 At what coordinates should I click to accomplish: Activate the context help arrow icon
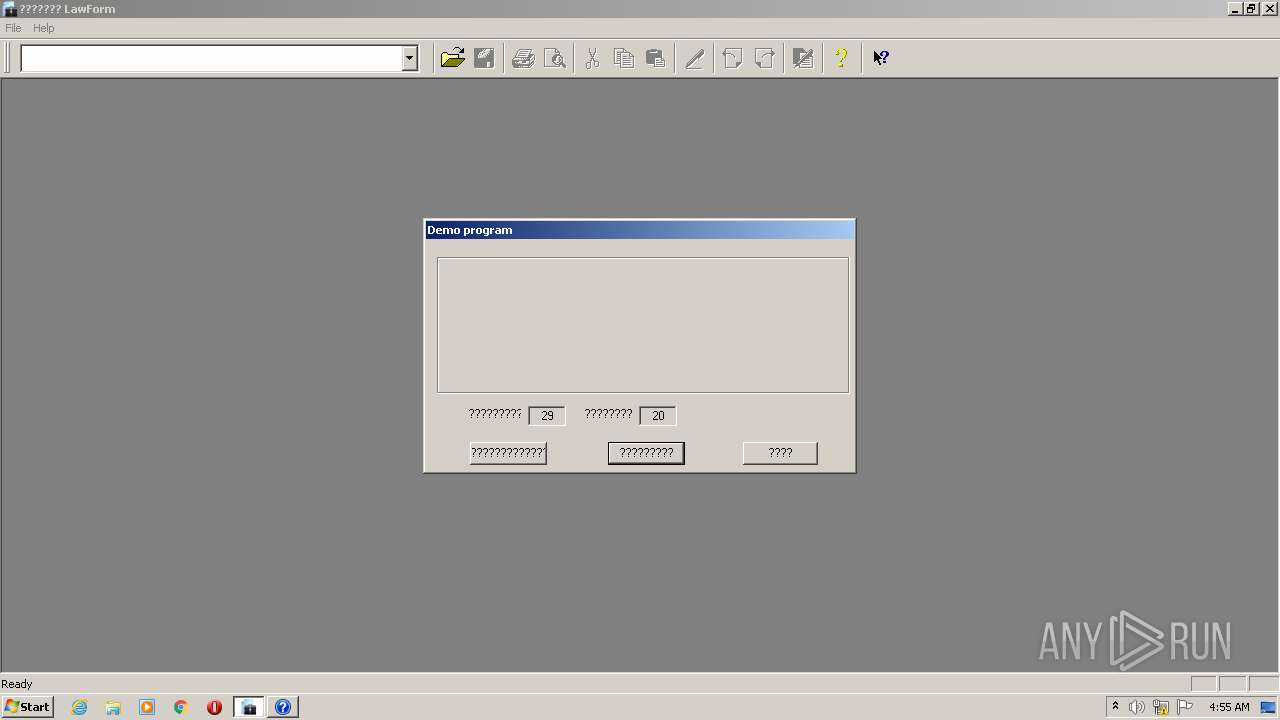click(880, 58)
